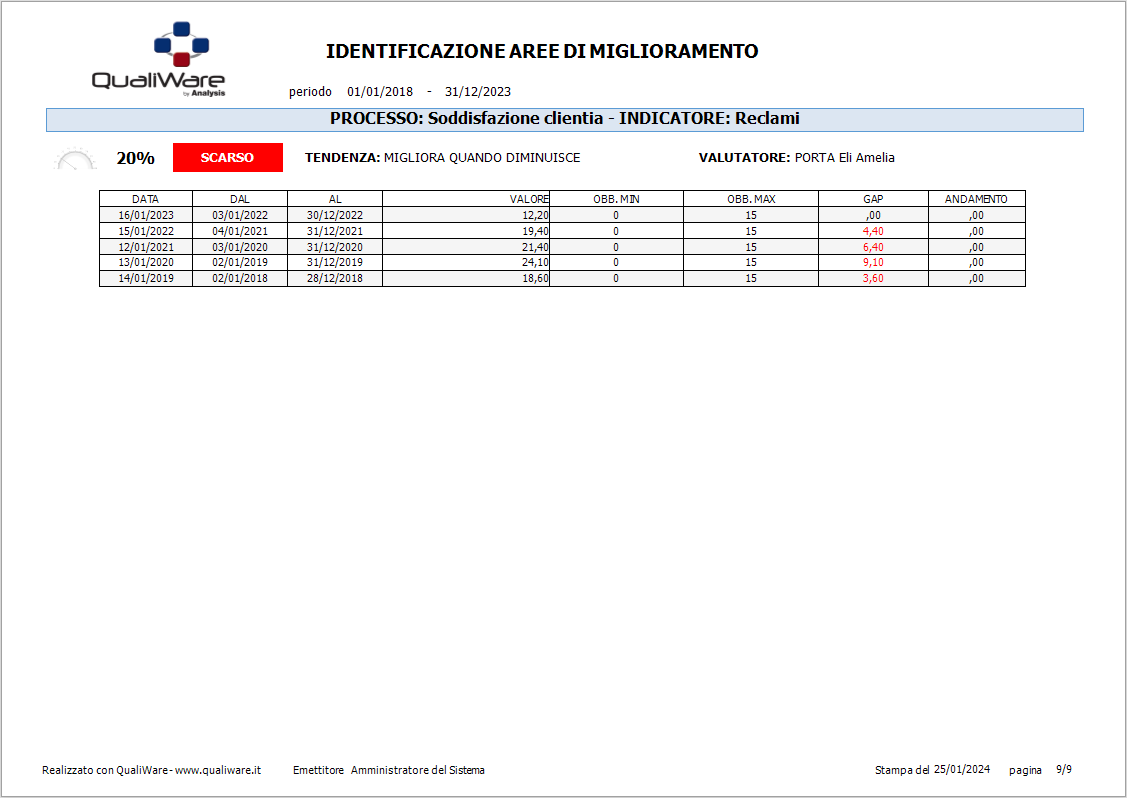Image resolution: width=1127 pixels, height=798 pixels.
Task: Select the OBB. MIN column header
Action: click(616, 199)
